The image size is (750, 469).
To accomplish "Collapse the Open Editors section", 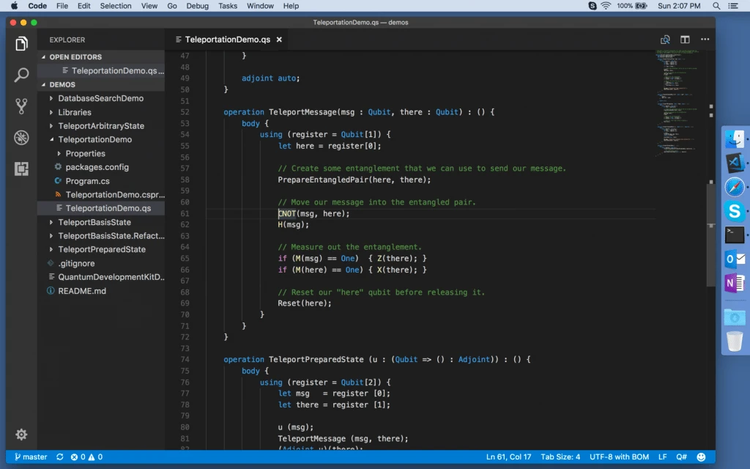I will [72, 57].
